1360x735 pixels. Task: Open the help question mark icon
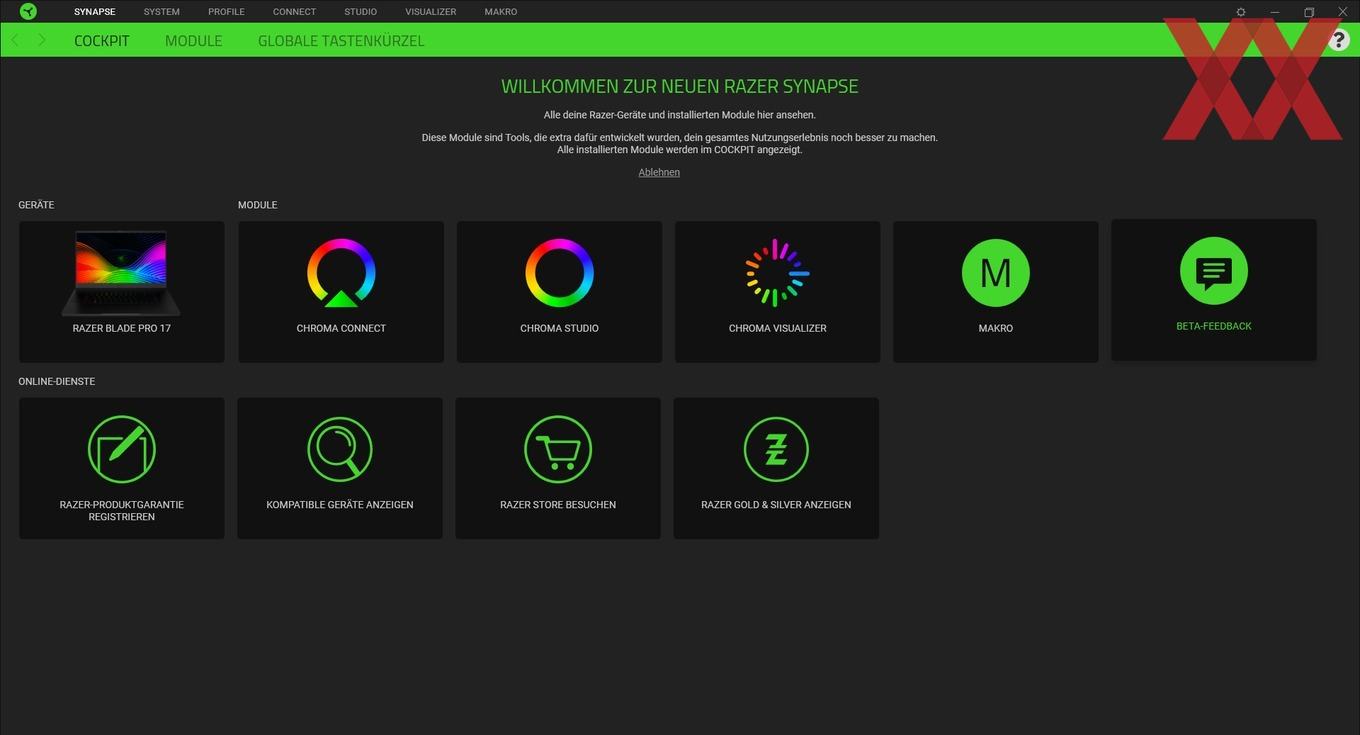point(1339,40)
